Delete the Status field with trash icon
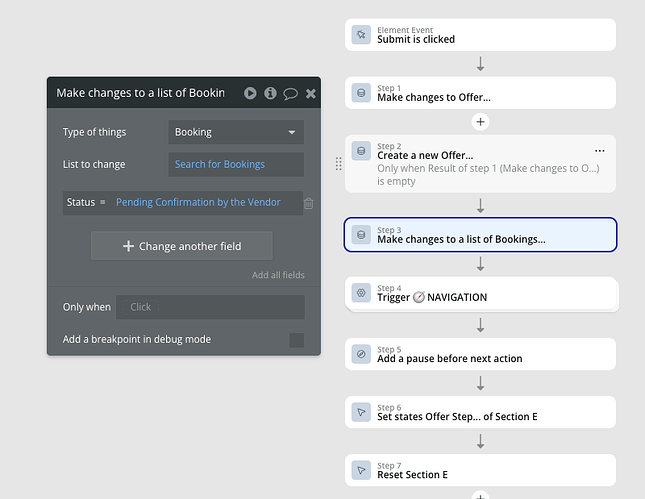Screen dimensions: 645x499 click(308, 203)
